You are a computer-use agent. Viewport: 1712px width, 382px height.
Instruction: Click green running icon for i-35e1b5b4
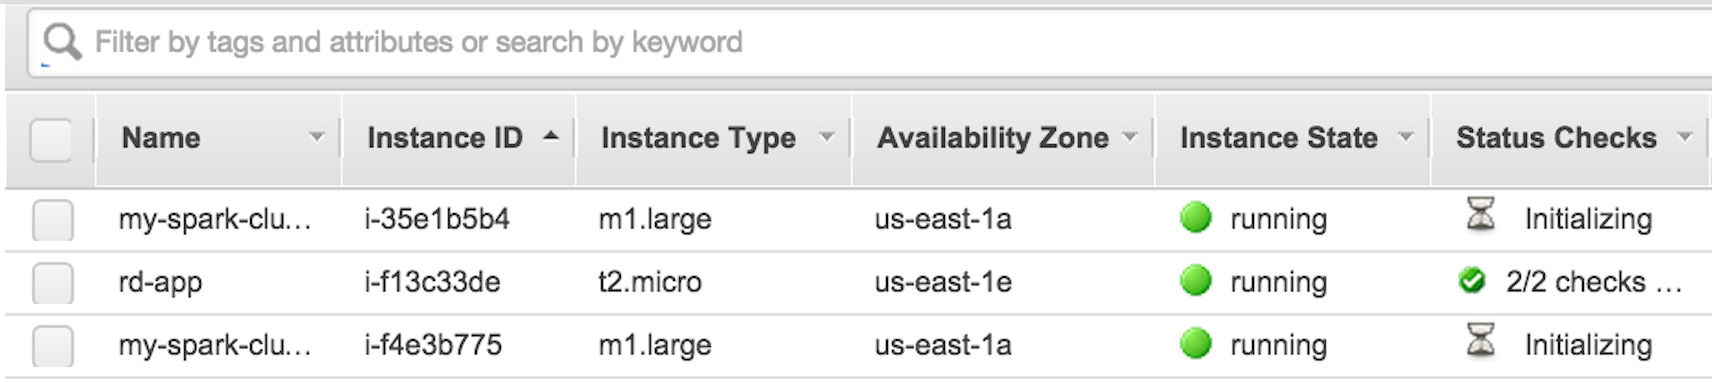click(1195, 217)
